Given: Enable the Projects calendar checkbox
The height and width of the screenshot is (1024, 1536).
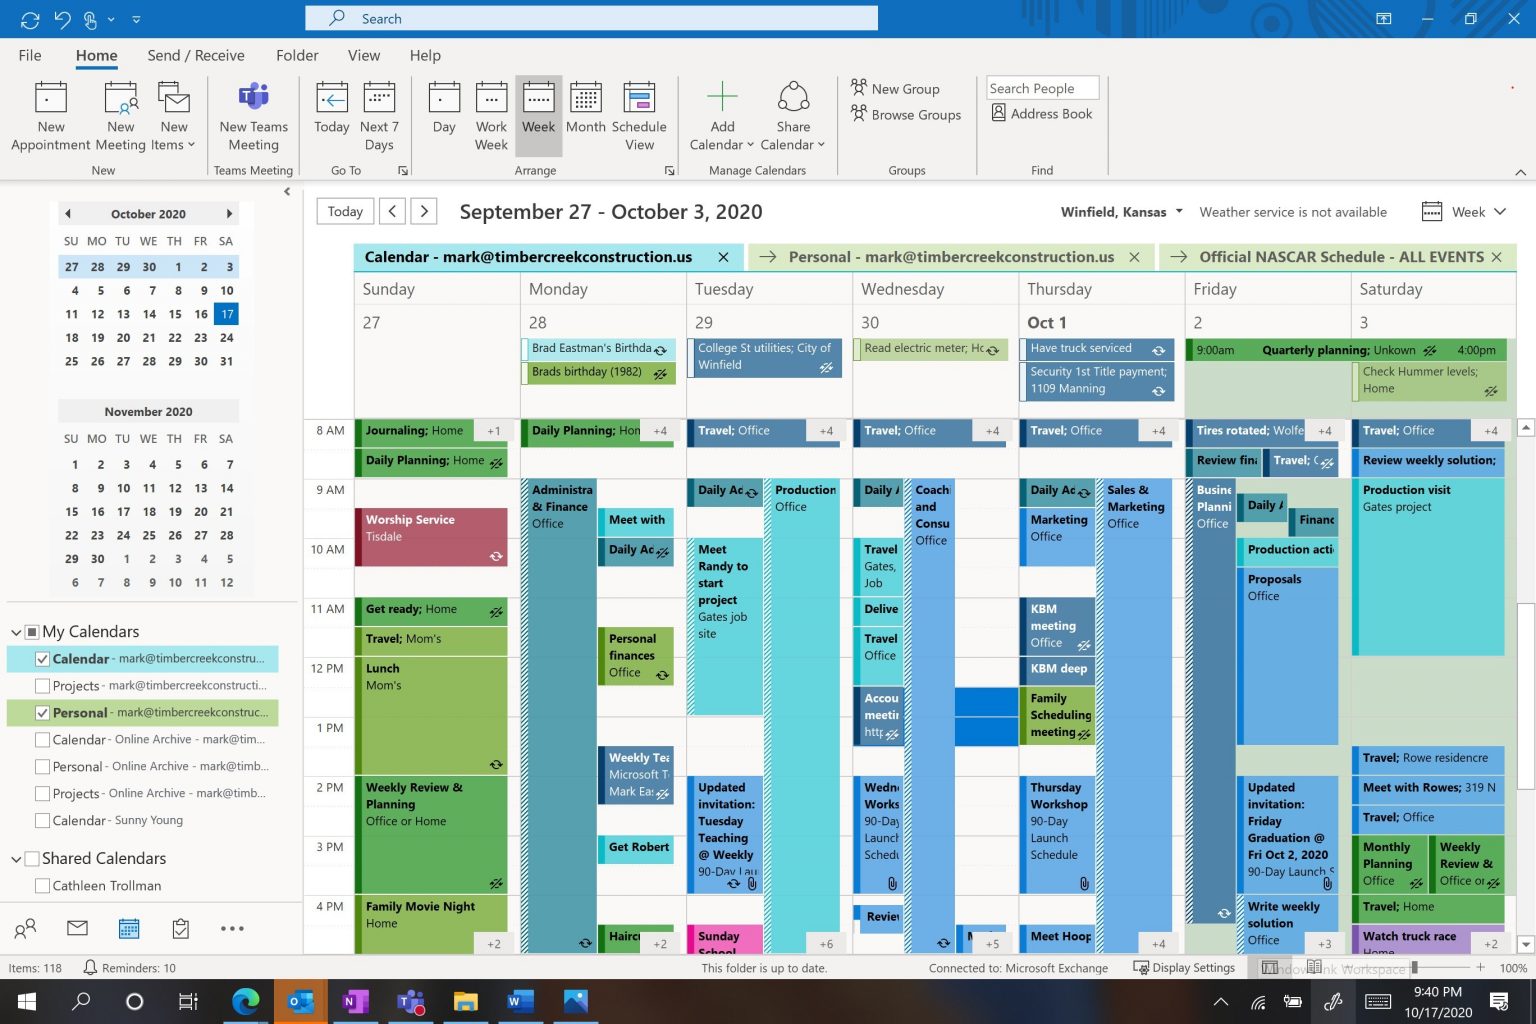Looking at the screenshot, I should (42, 686).
